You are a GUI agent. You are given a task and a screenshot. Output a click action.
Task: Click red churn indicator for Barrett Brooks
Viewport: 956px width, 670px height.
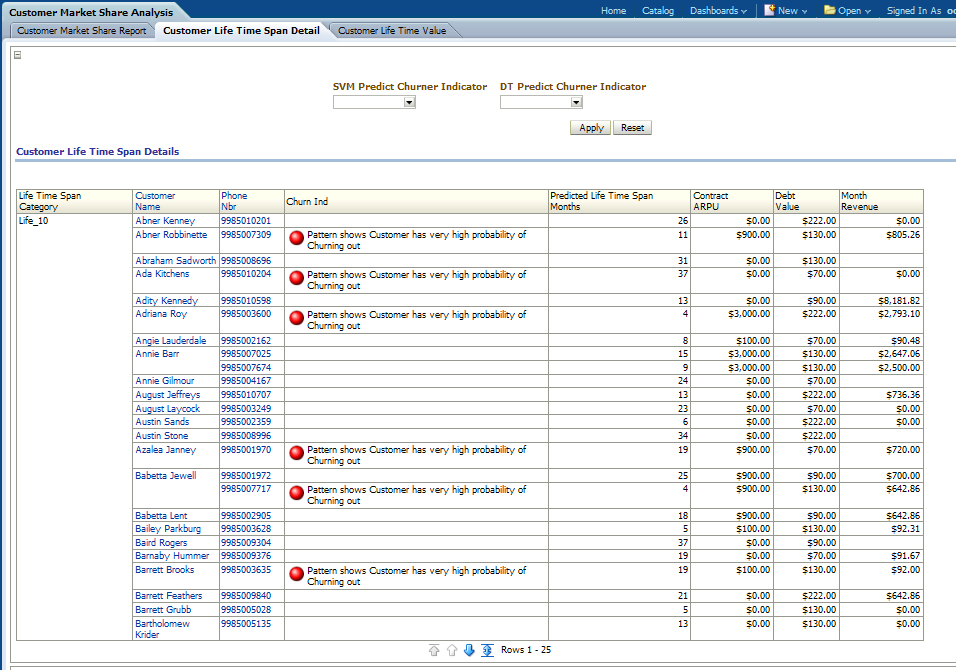(296, 575)
